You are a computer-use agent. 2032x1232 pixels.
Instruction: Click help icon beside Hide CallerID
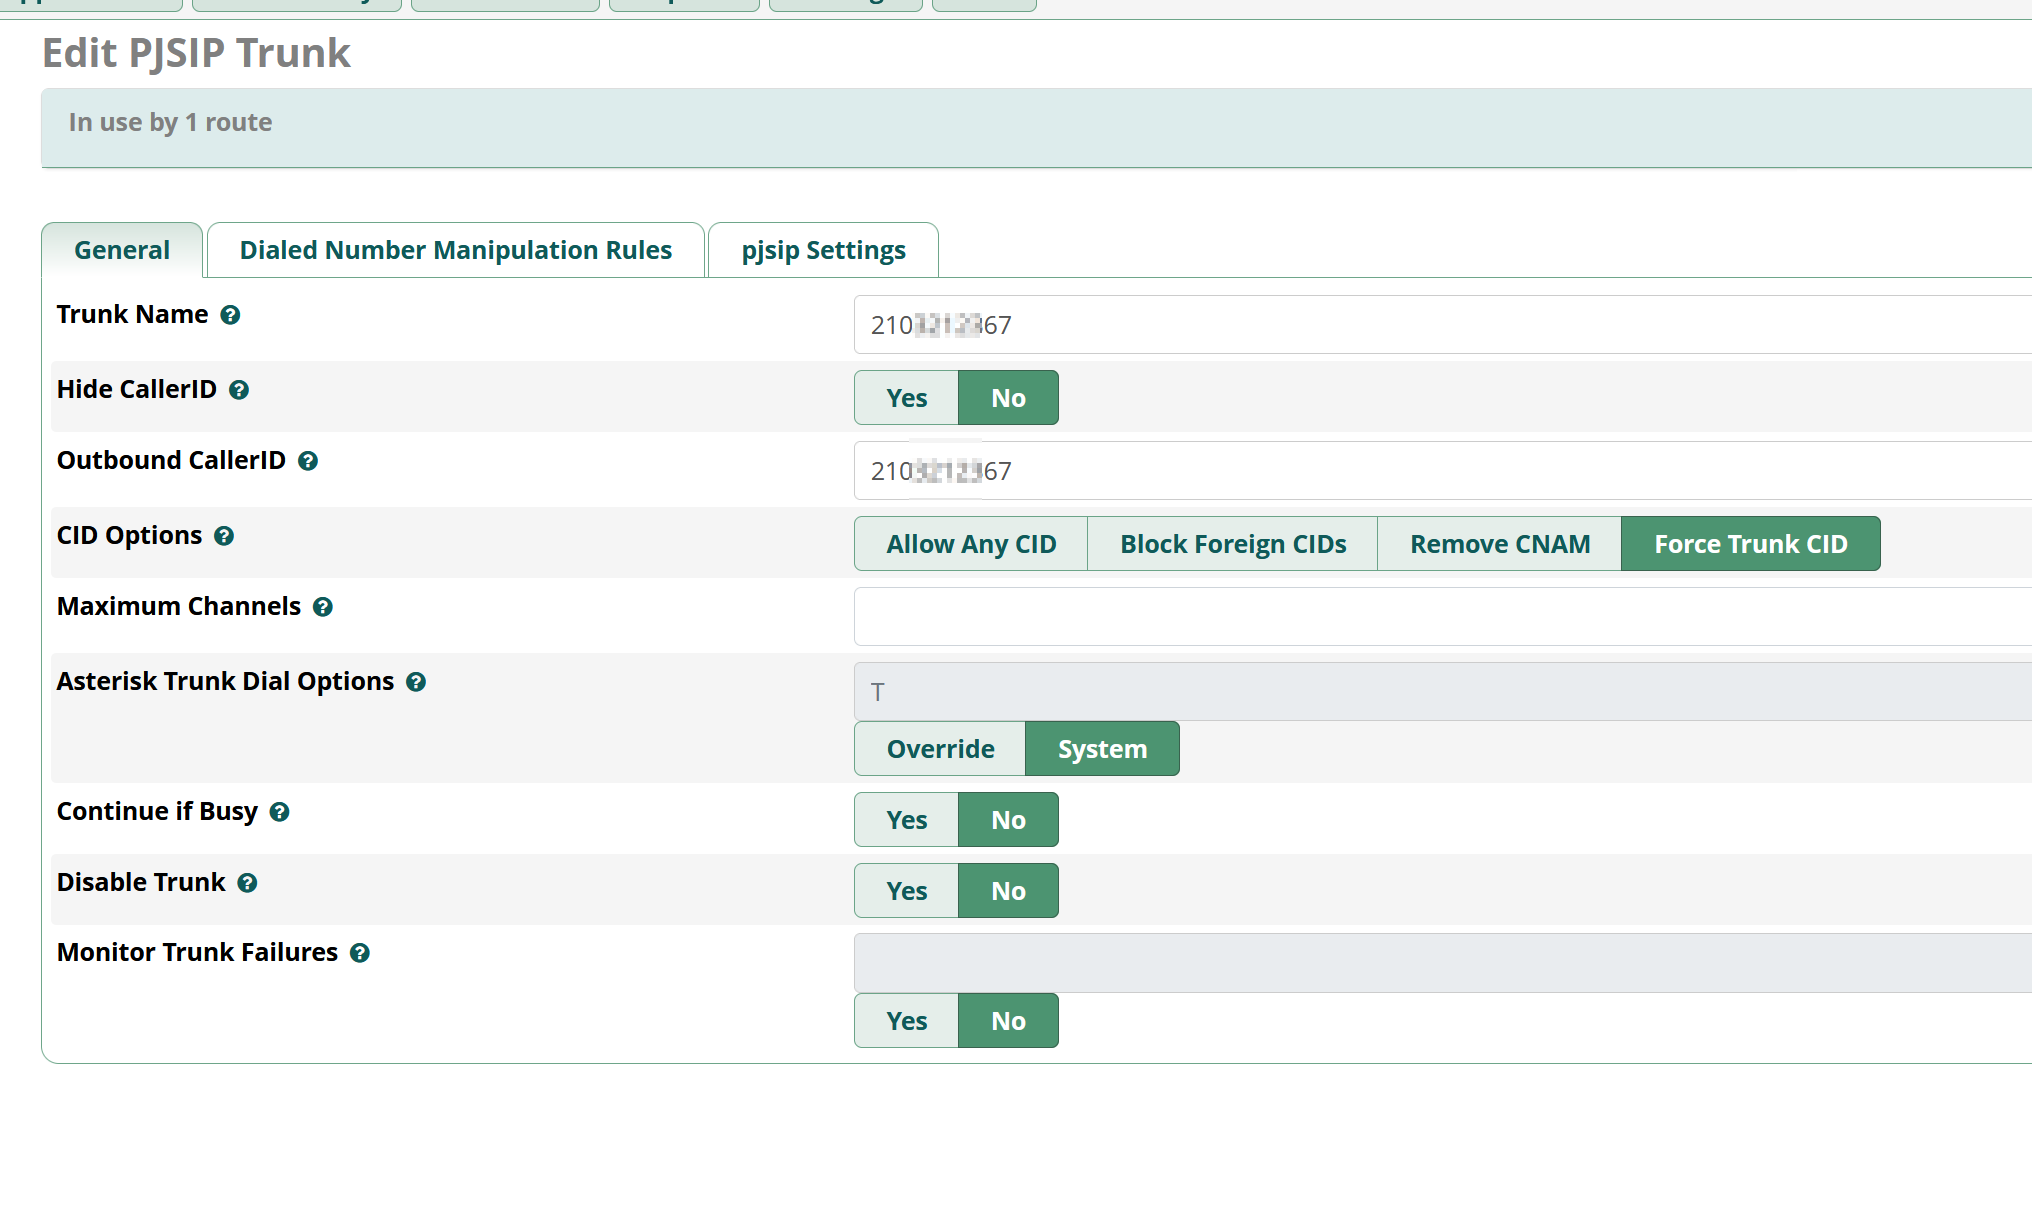[238, 390]
